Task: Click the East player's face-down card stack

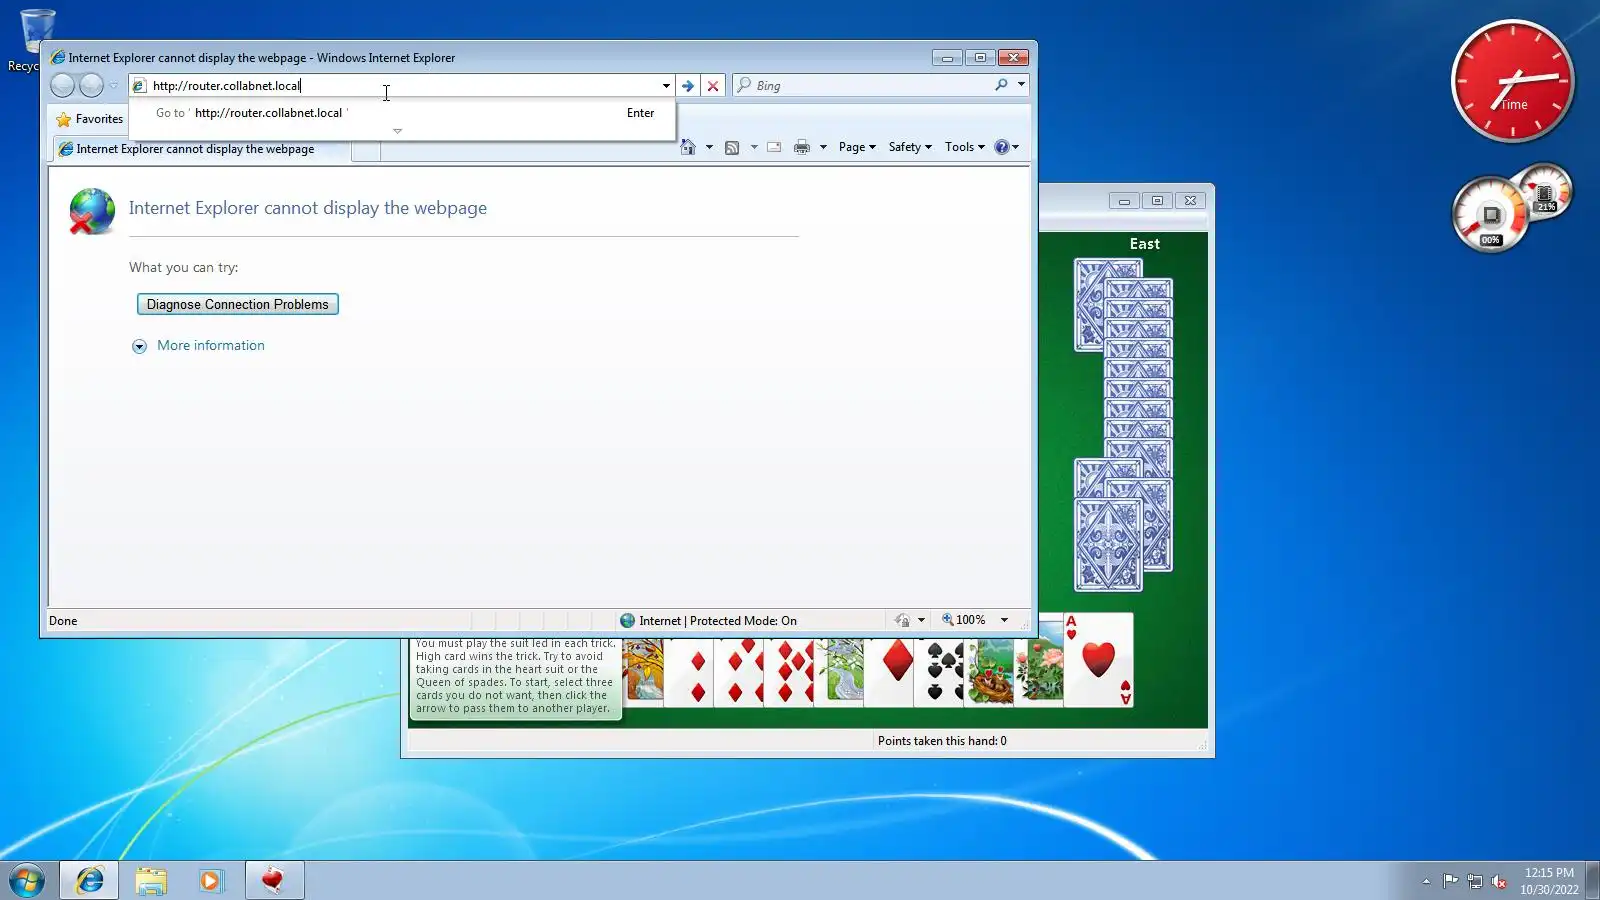Action: pos(1123,425)
